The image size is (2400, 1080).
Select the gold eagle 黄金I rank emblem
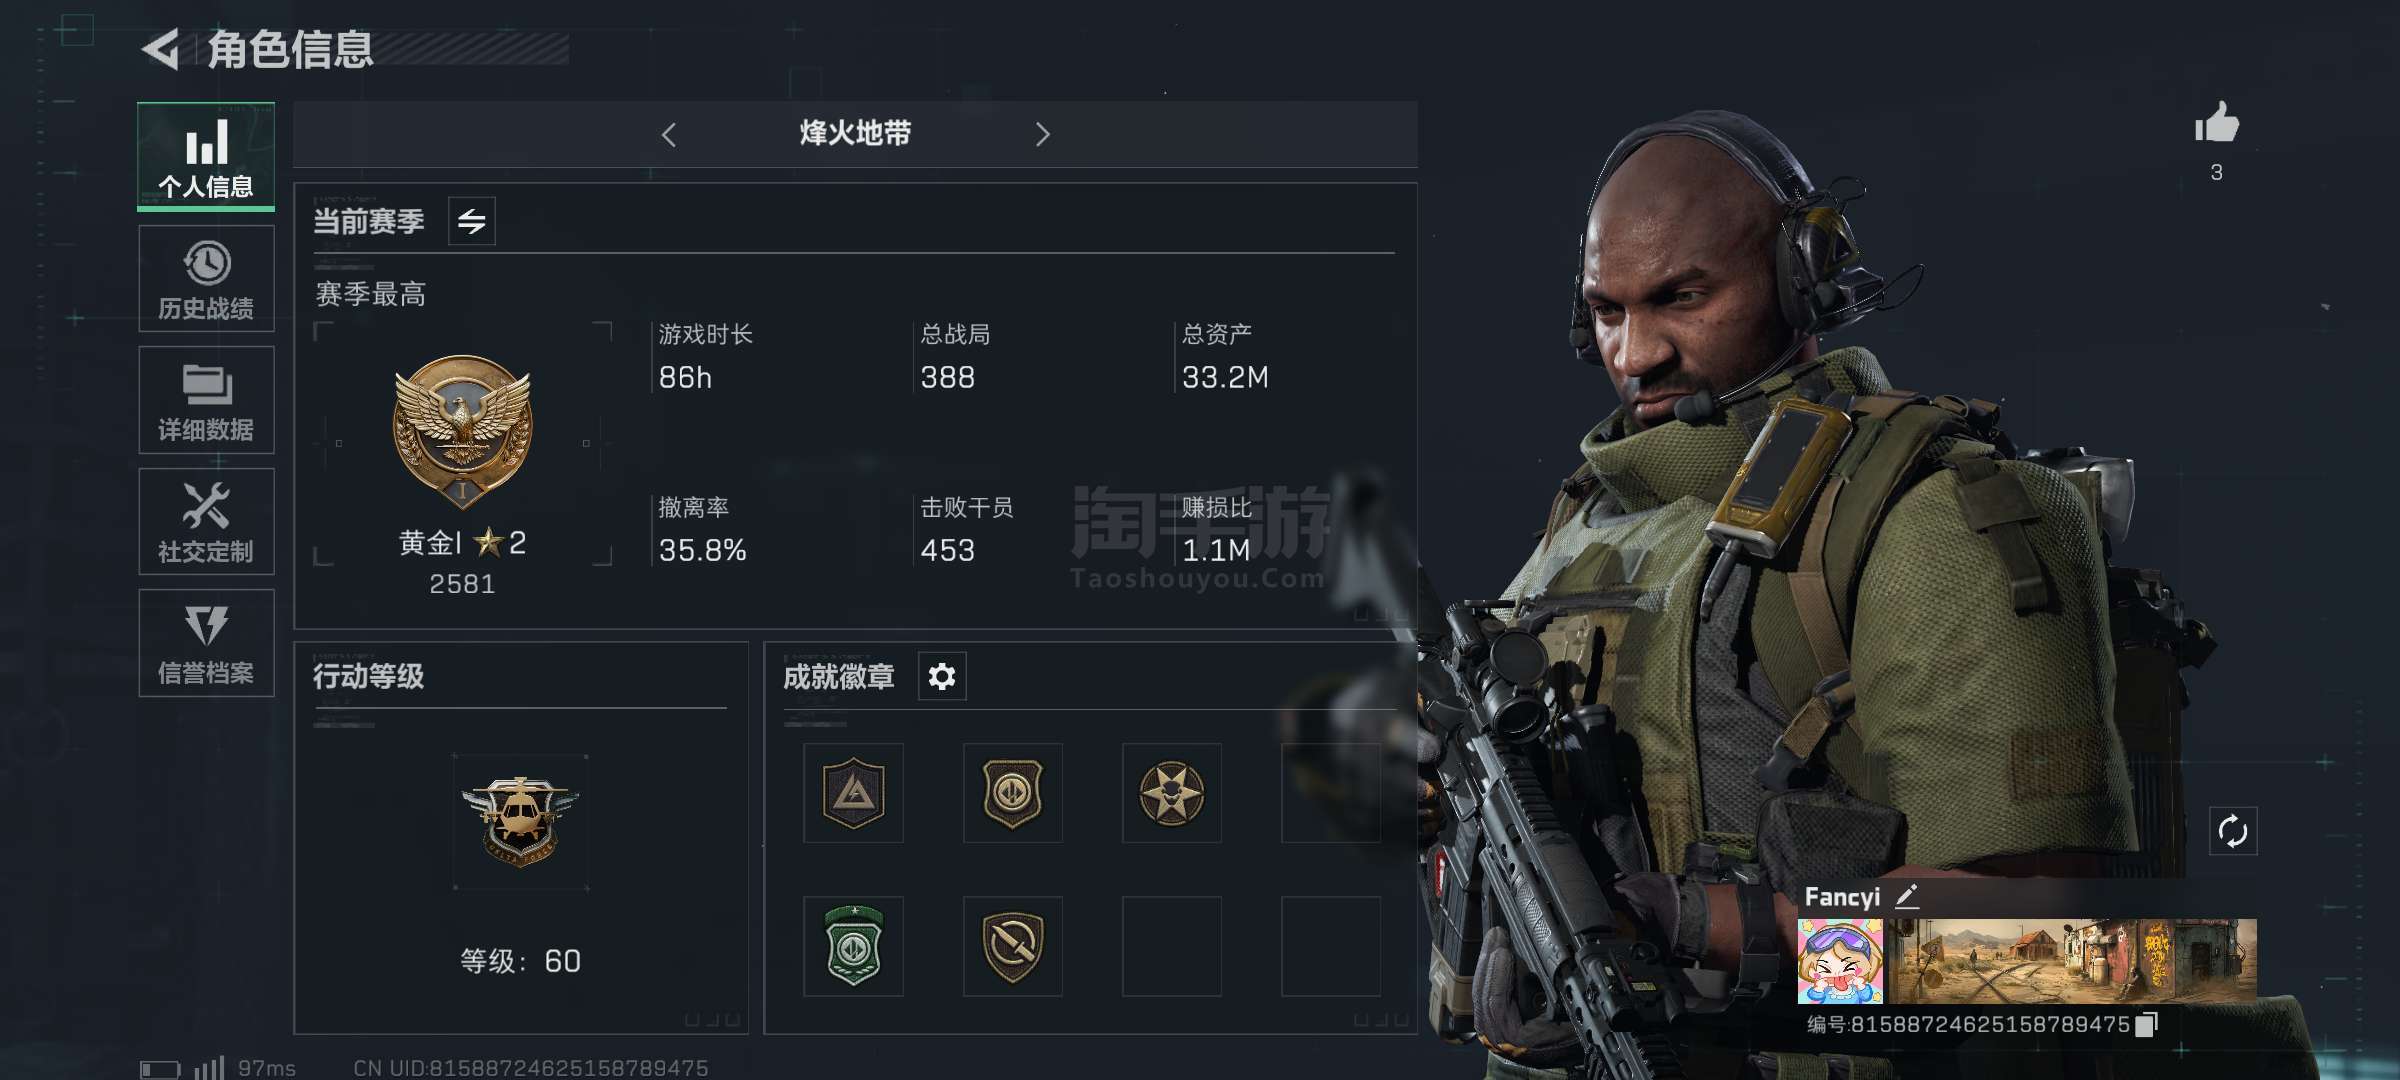click(462, 432)
